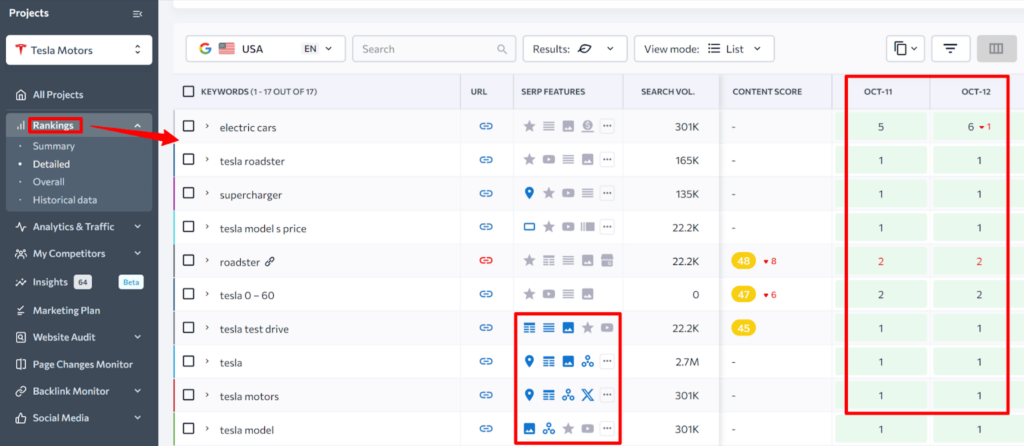The width and height of the screenshot is (1024, 446).
Task: Open the copy options button
Action: (x=905, y=49)
